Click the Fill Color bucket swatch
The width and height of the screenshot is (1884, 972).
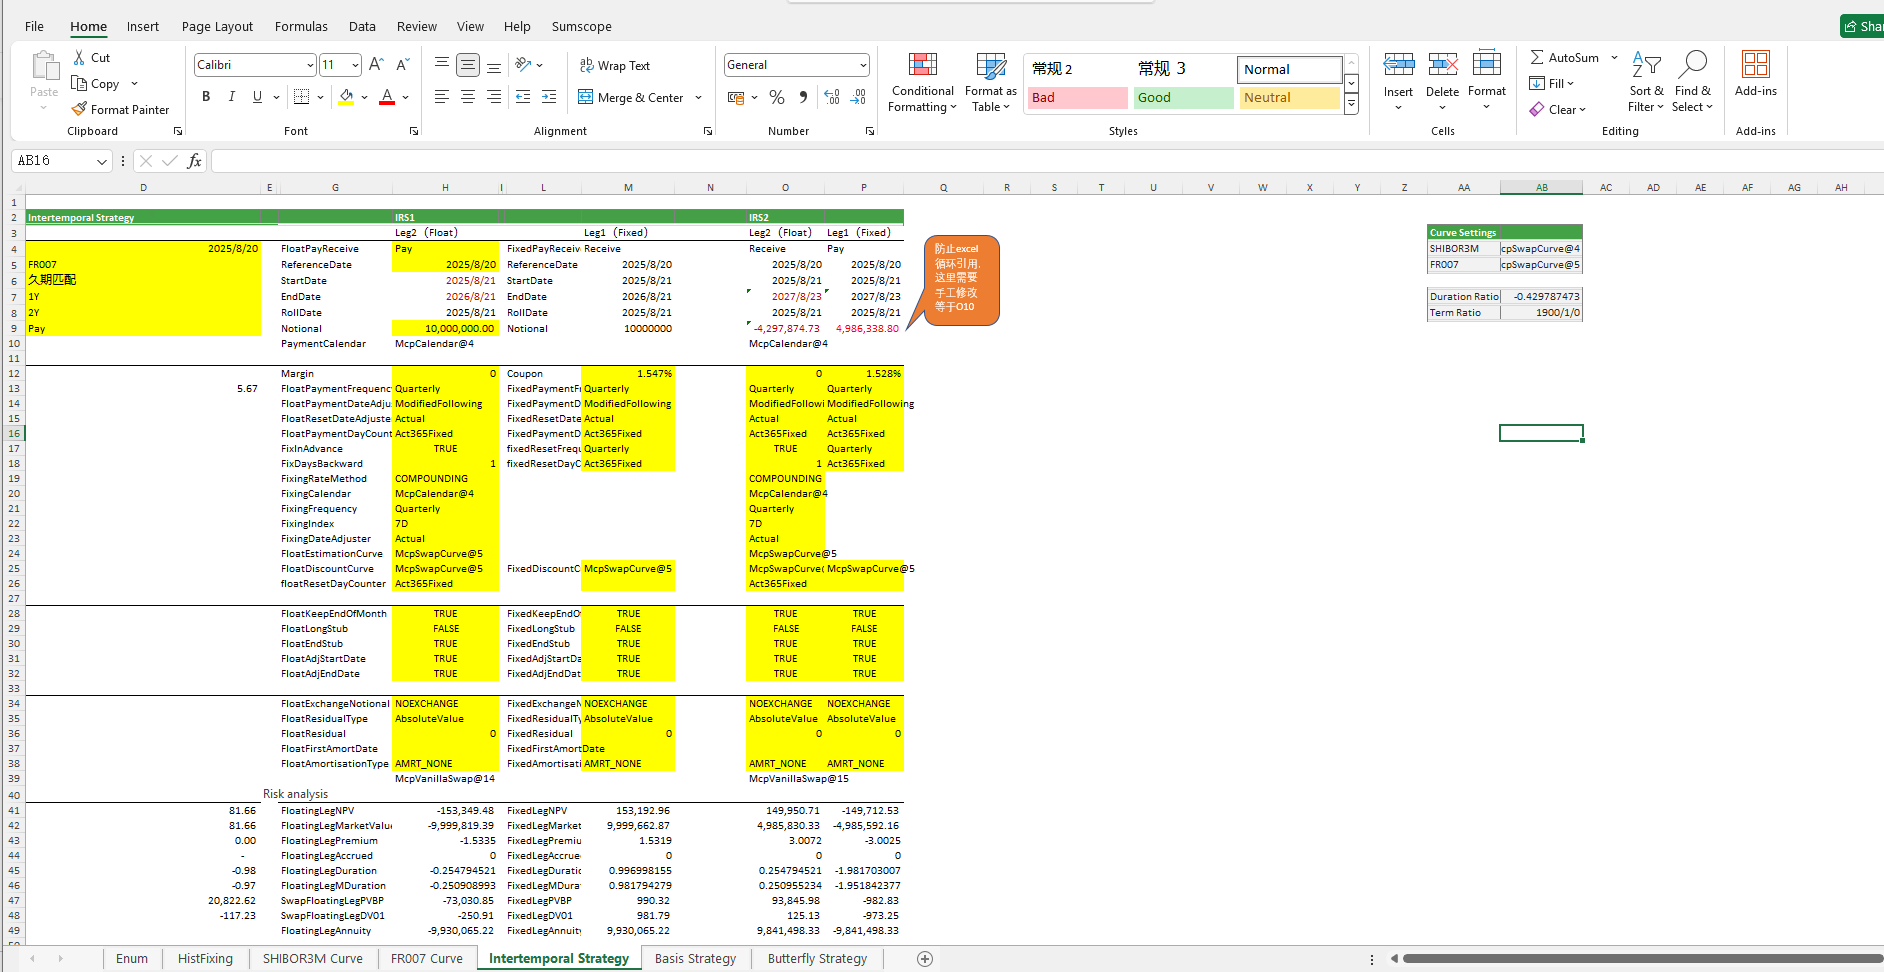click(346, 97)
